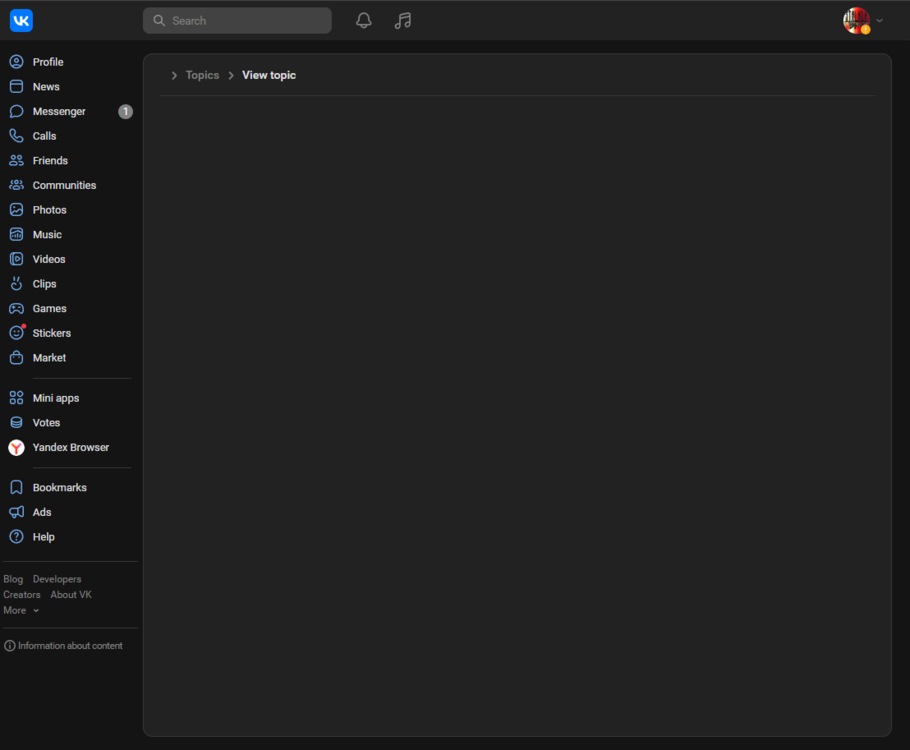Open Photos label in sidebar
This screenshot has height=750, width=910.
(x=49, y=210)
